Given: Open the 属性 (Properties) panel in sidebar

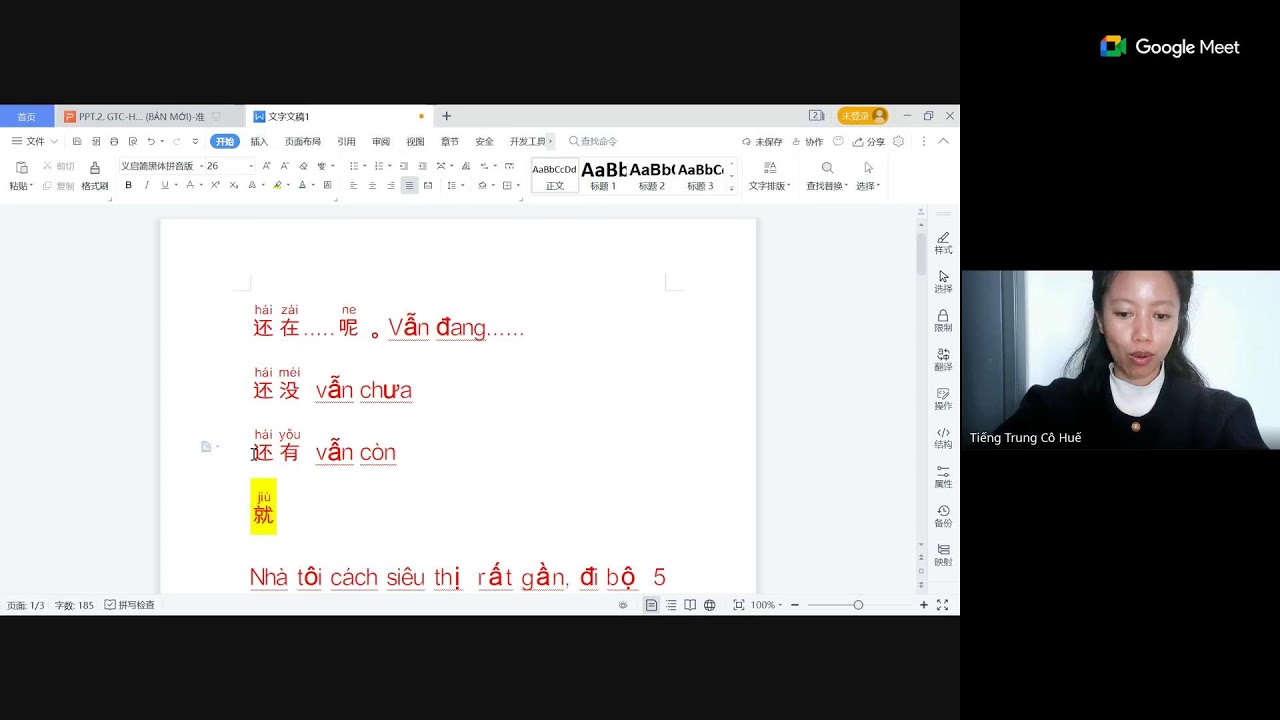Looking at the screenshot, I should click(943, 477).
